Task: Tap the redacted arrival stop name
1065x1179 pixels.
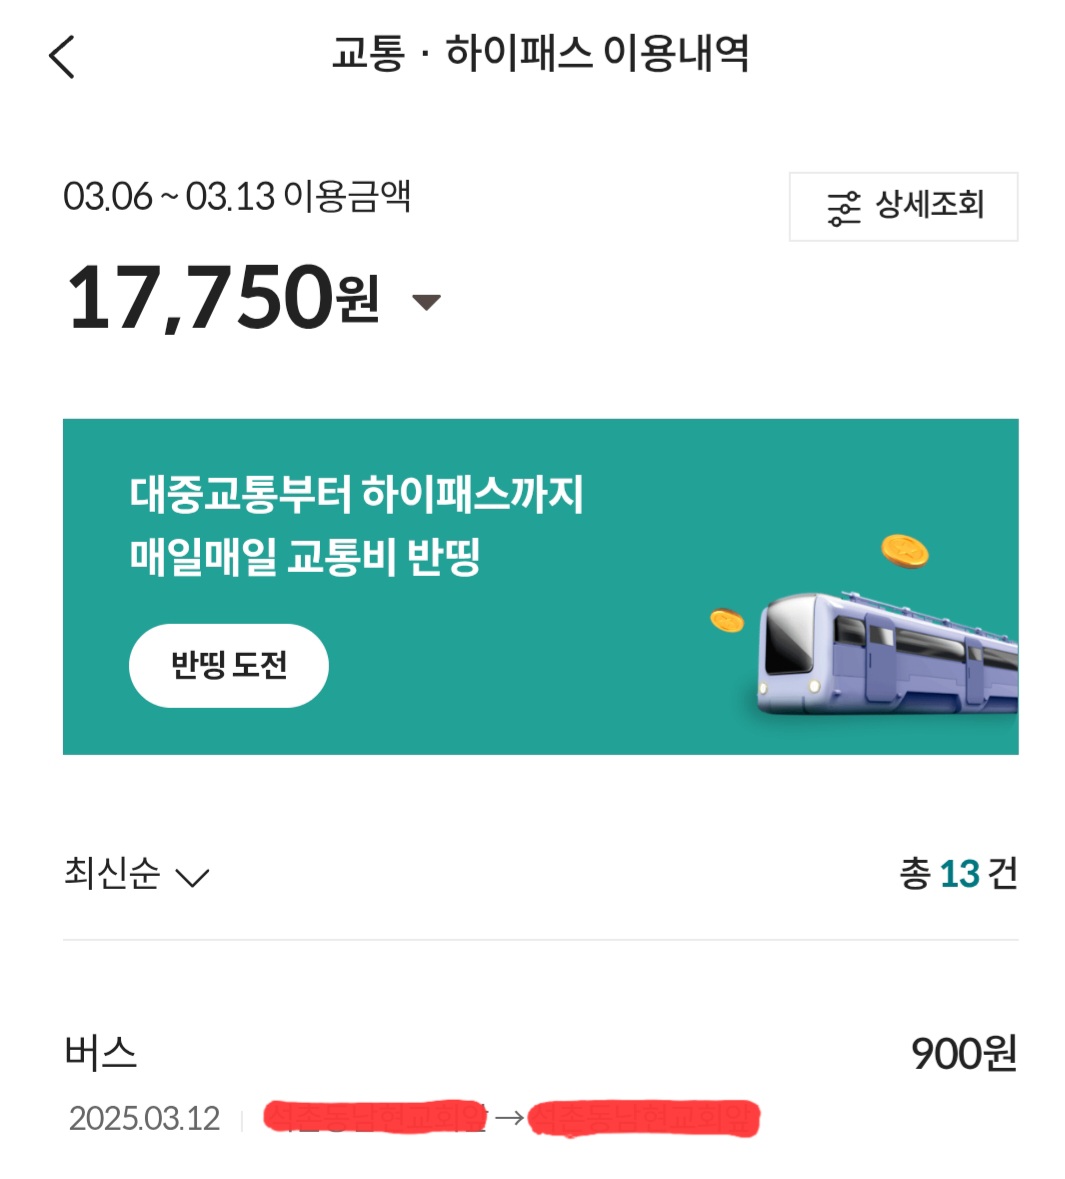Action: click(x=644, y=1117)
